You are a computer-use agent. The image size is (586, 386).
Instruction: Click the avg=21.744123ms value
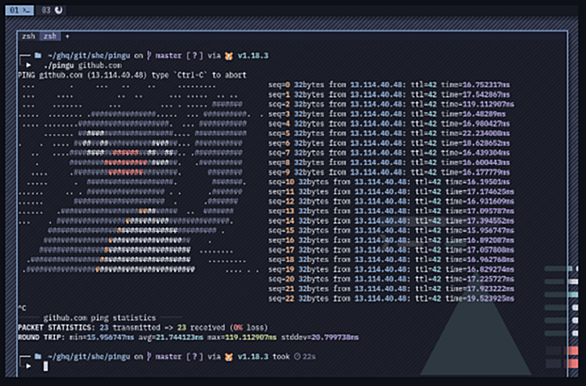(171, 337)
